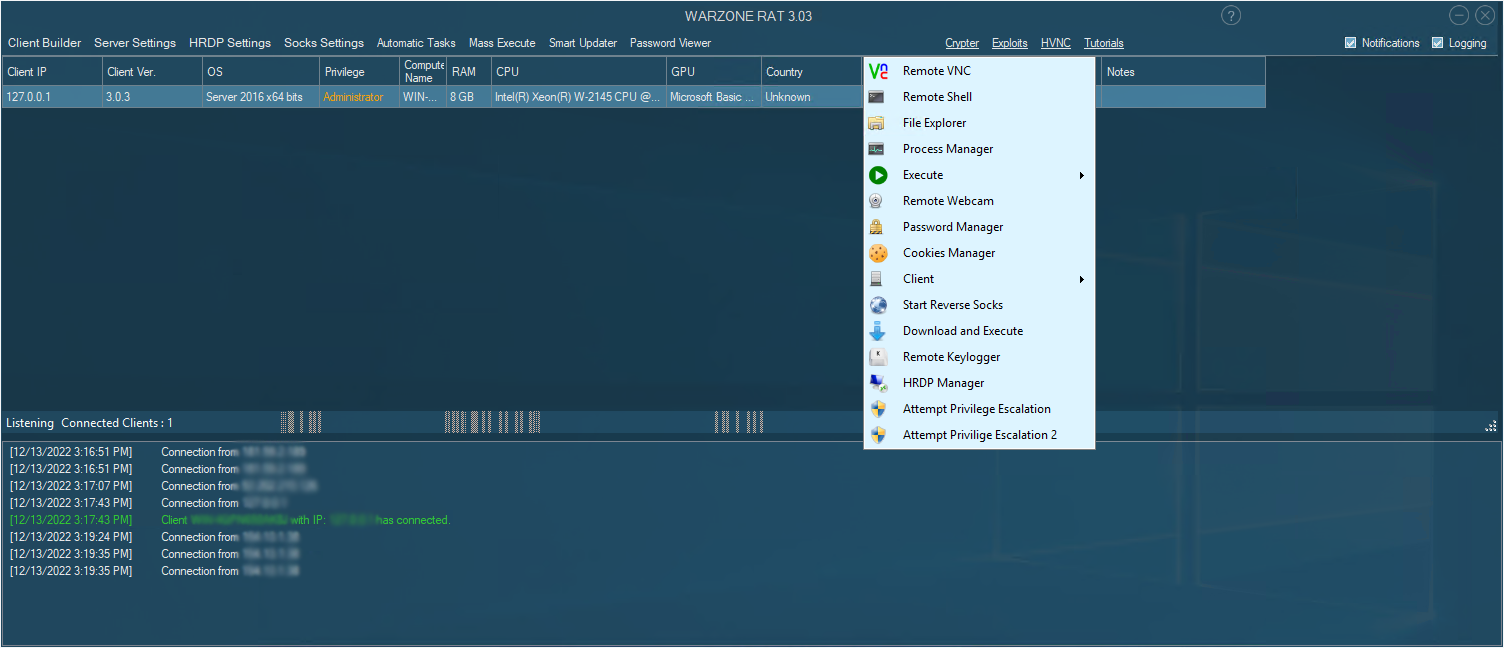Click the Process Manager monitor icon
Image resolution: width=1504 pixels, height=648 pixels.
[877, 149]
